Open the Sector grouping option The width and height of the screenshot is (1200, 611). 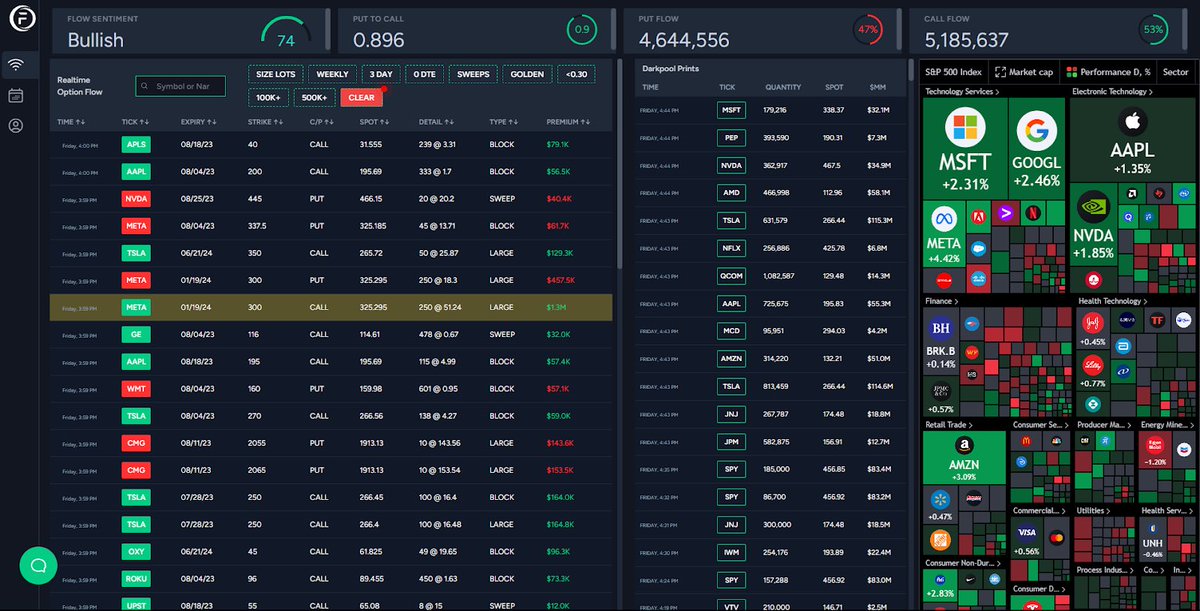click(x=1176, y=72)
